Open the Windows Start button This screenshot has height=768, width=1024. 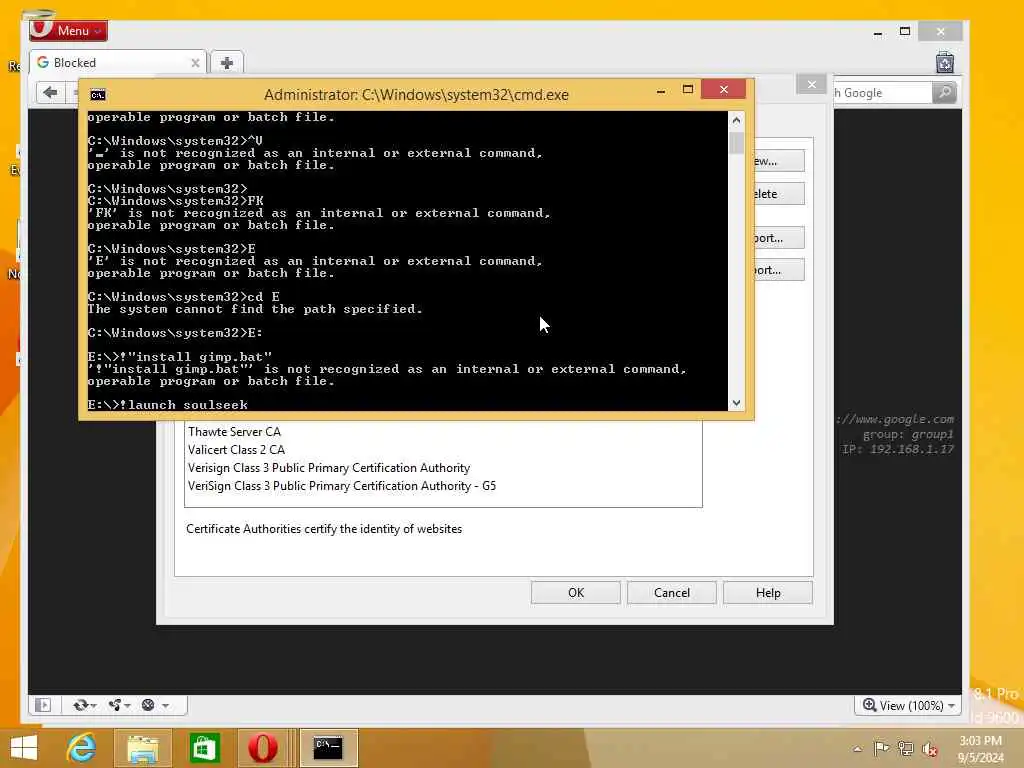pyautogui.click(x=24, y=748)
